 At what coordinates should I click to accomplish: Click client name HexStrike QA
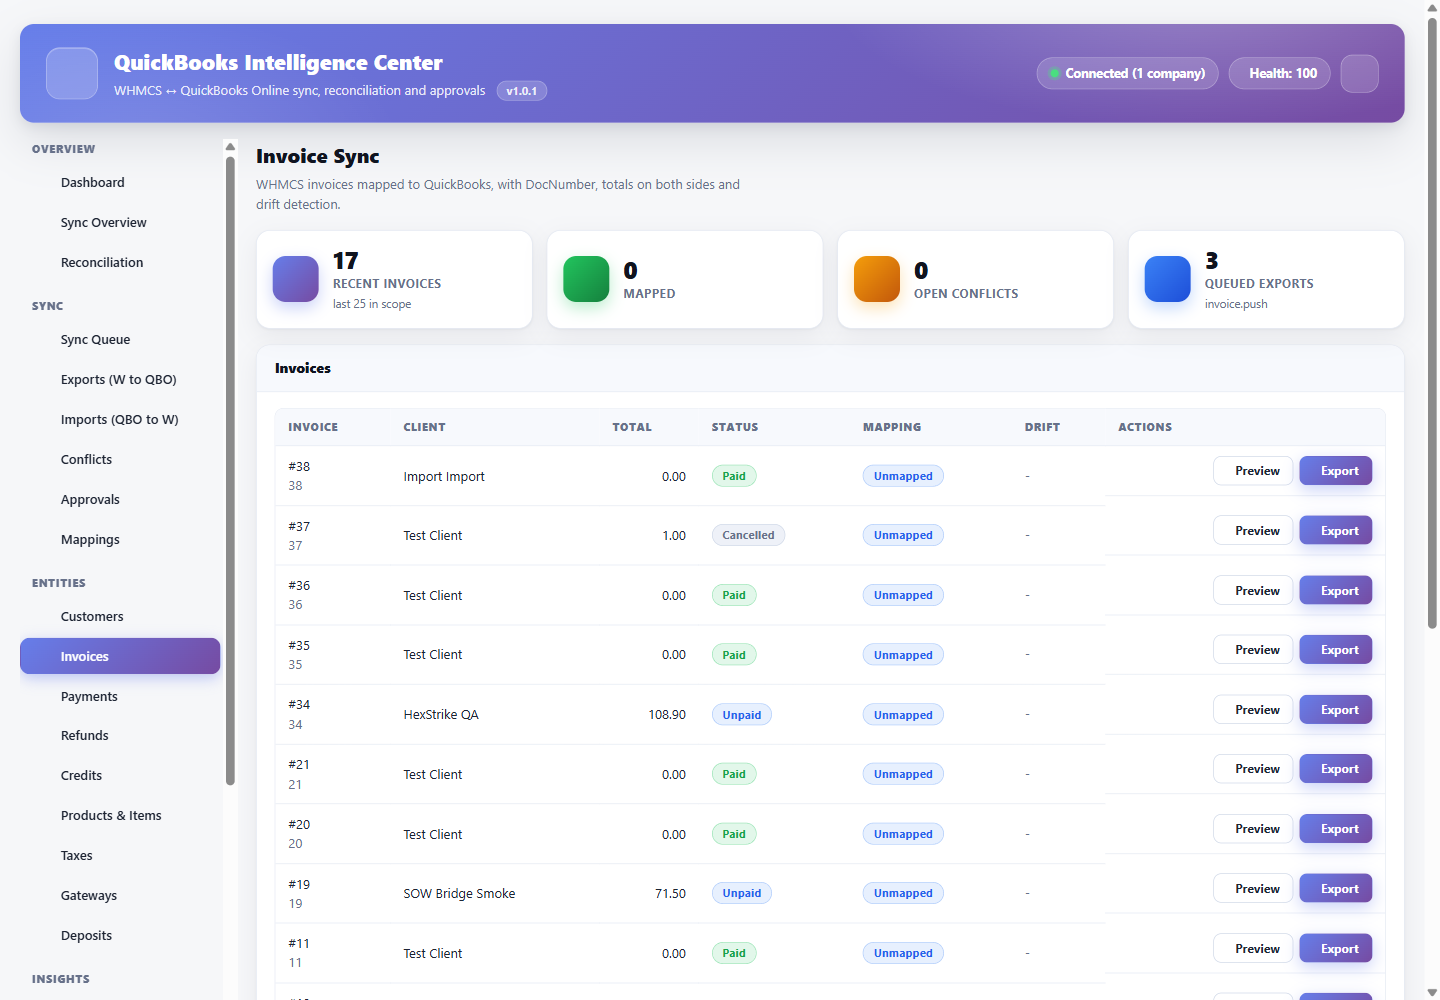point(441,715)
